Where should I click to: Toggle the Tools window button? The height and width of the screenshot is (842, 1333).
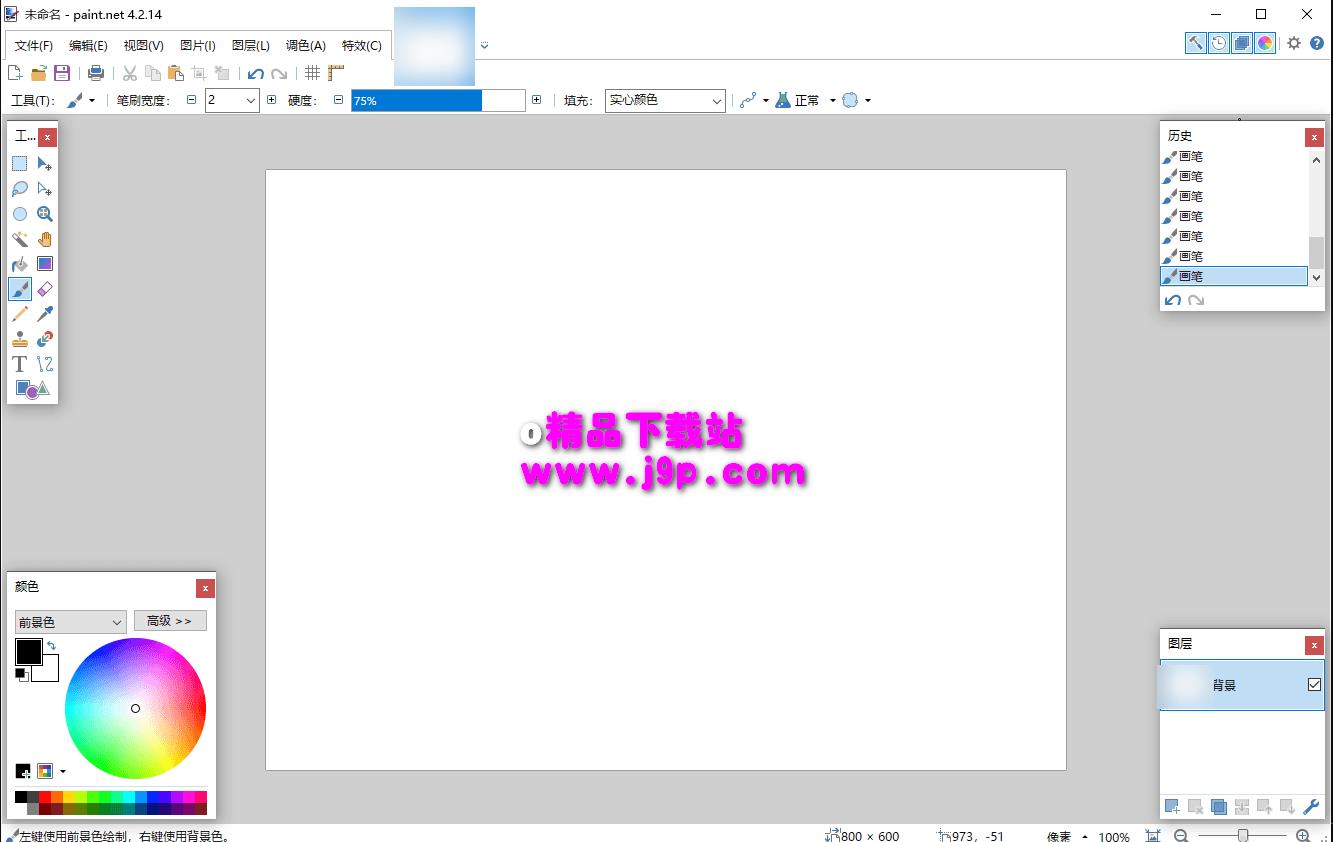click(1196, 43)
